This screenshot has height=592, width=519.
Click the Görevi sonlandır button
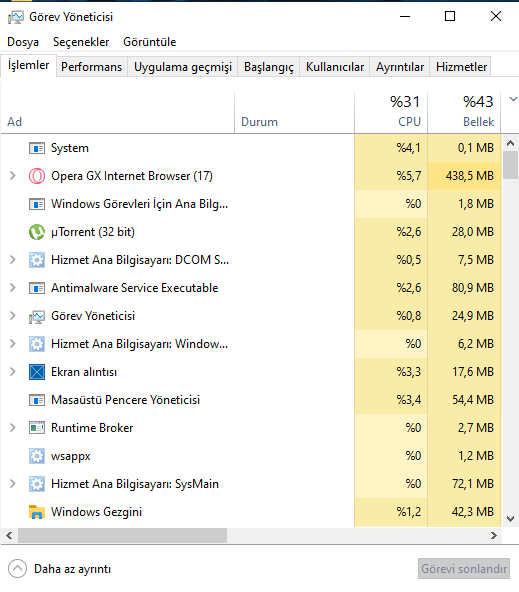[x=464, y=569]
